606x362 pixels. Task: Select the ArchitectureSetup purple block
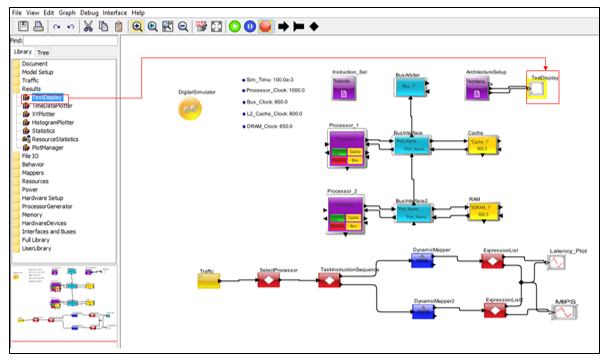click(477, 88)
